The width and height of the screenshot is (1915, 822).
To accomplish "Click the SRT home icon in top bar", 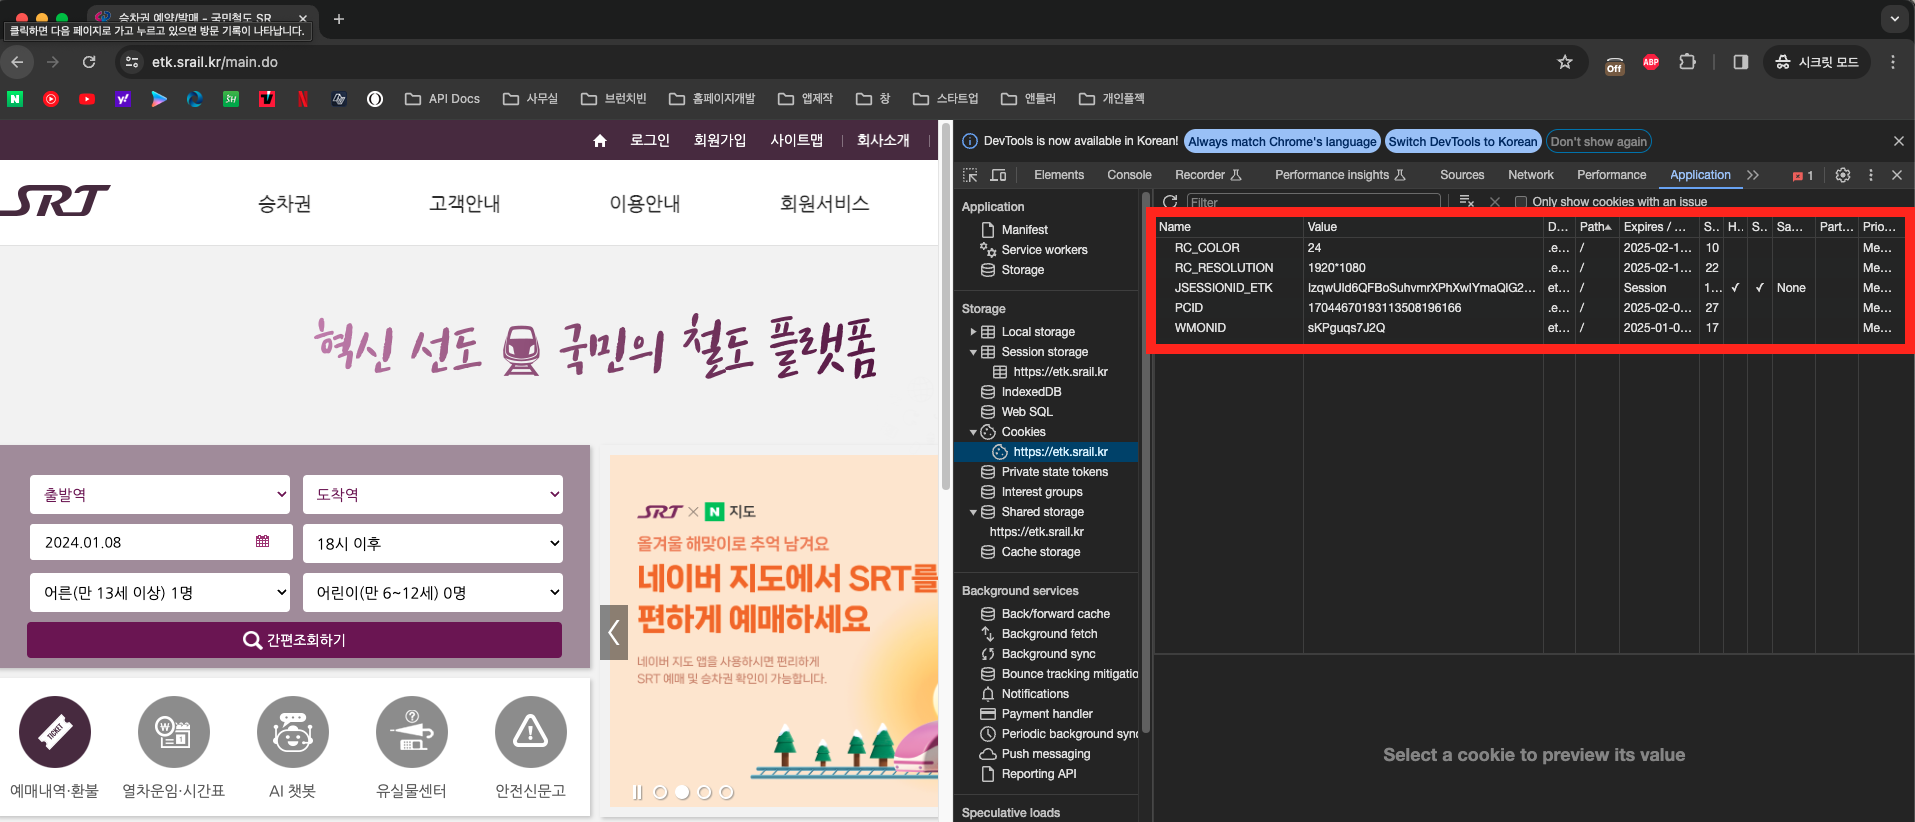I will (x=600, y=141).
